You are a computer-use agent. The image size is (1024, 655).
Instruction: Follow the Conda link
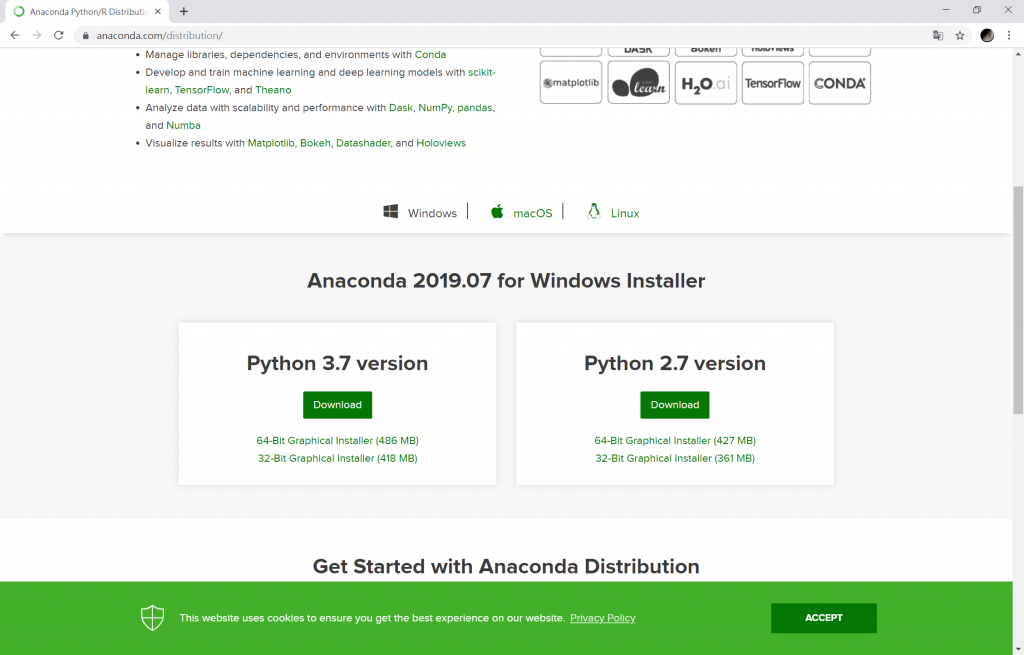pyautogui.click(x=430, y=55)
